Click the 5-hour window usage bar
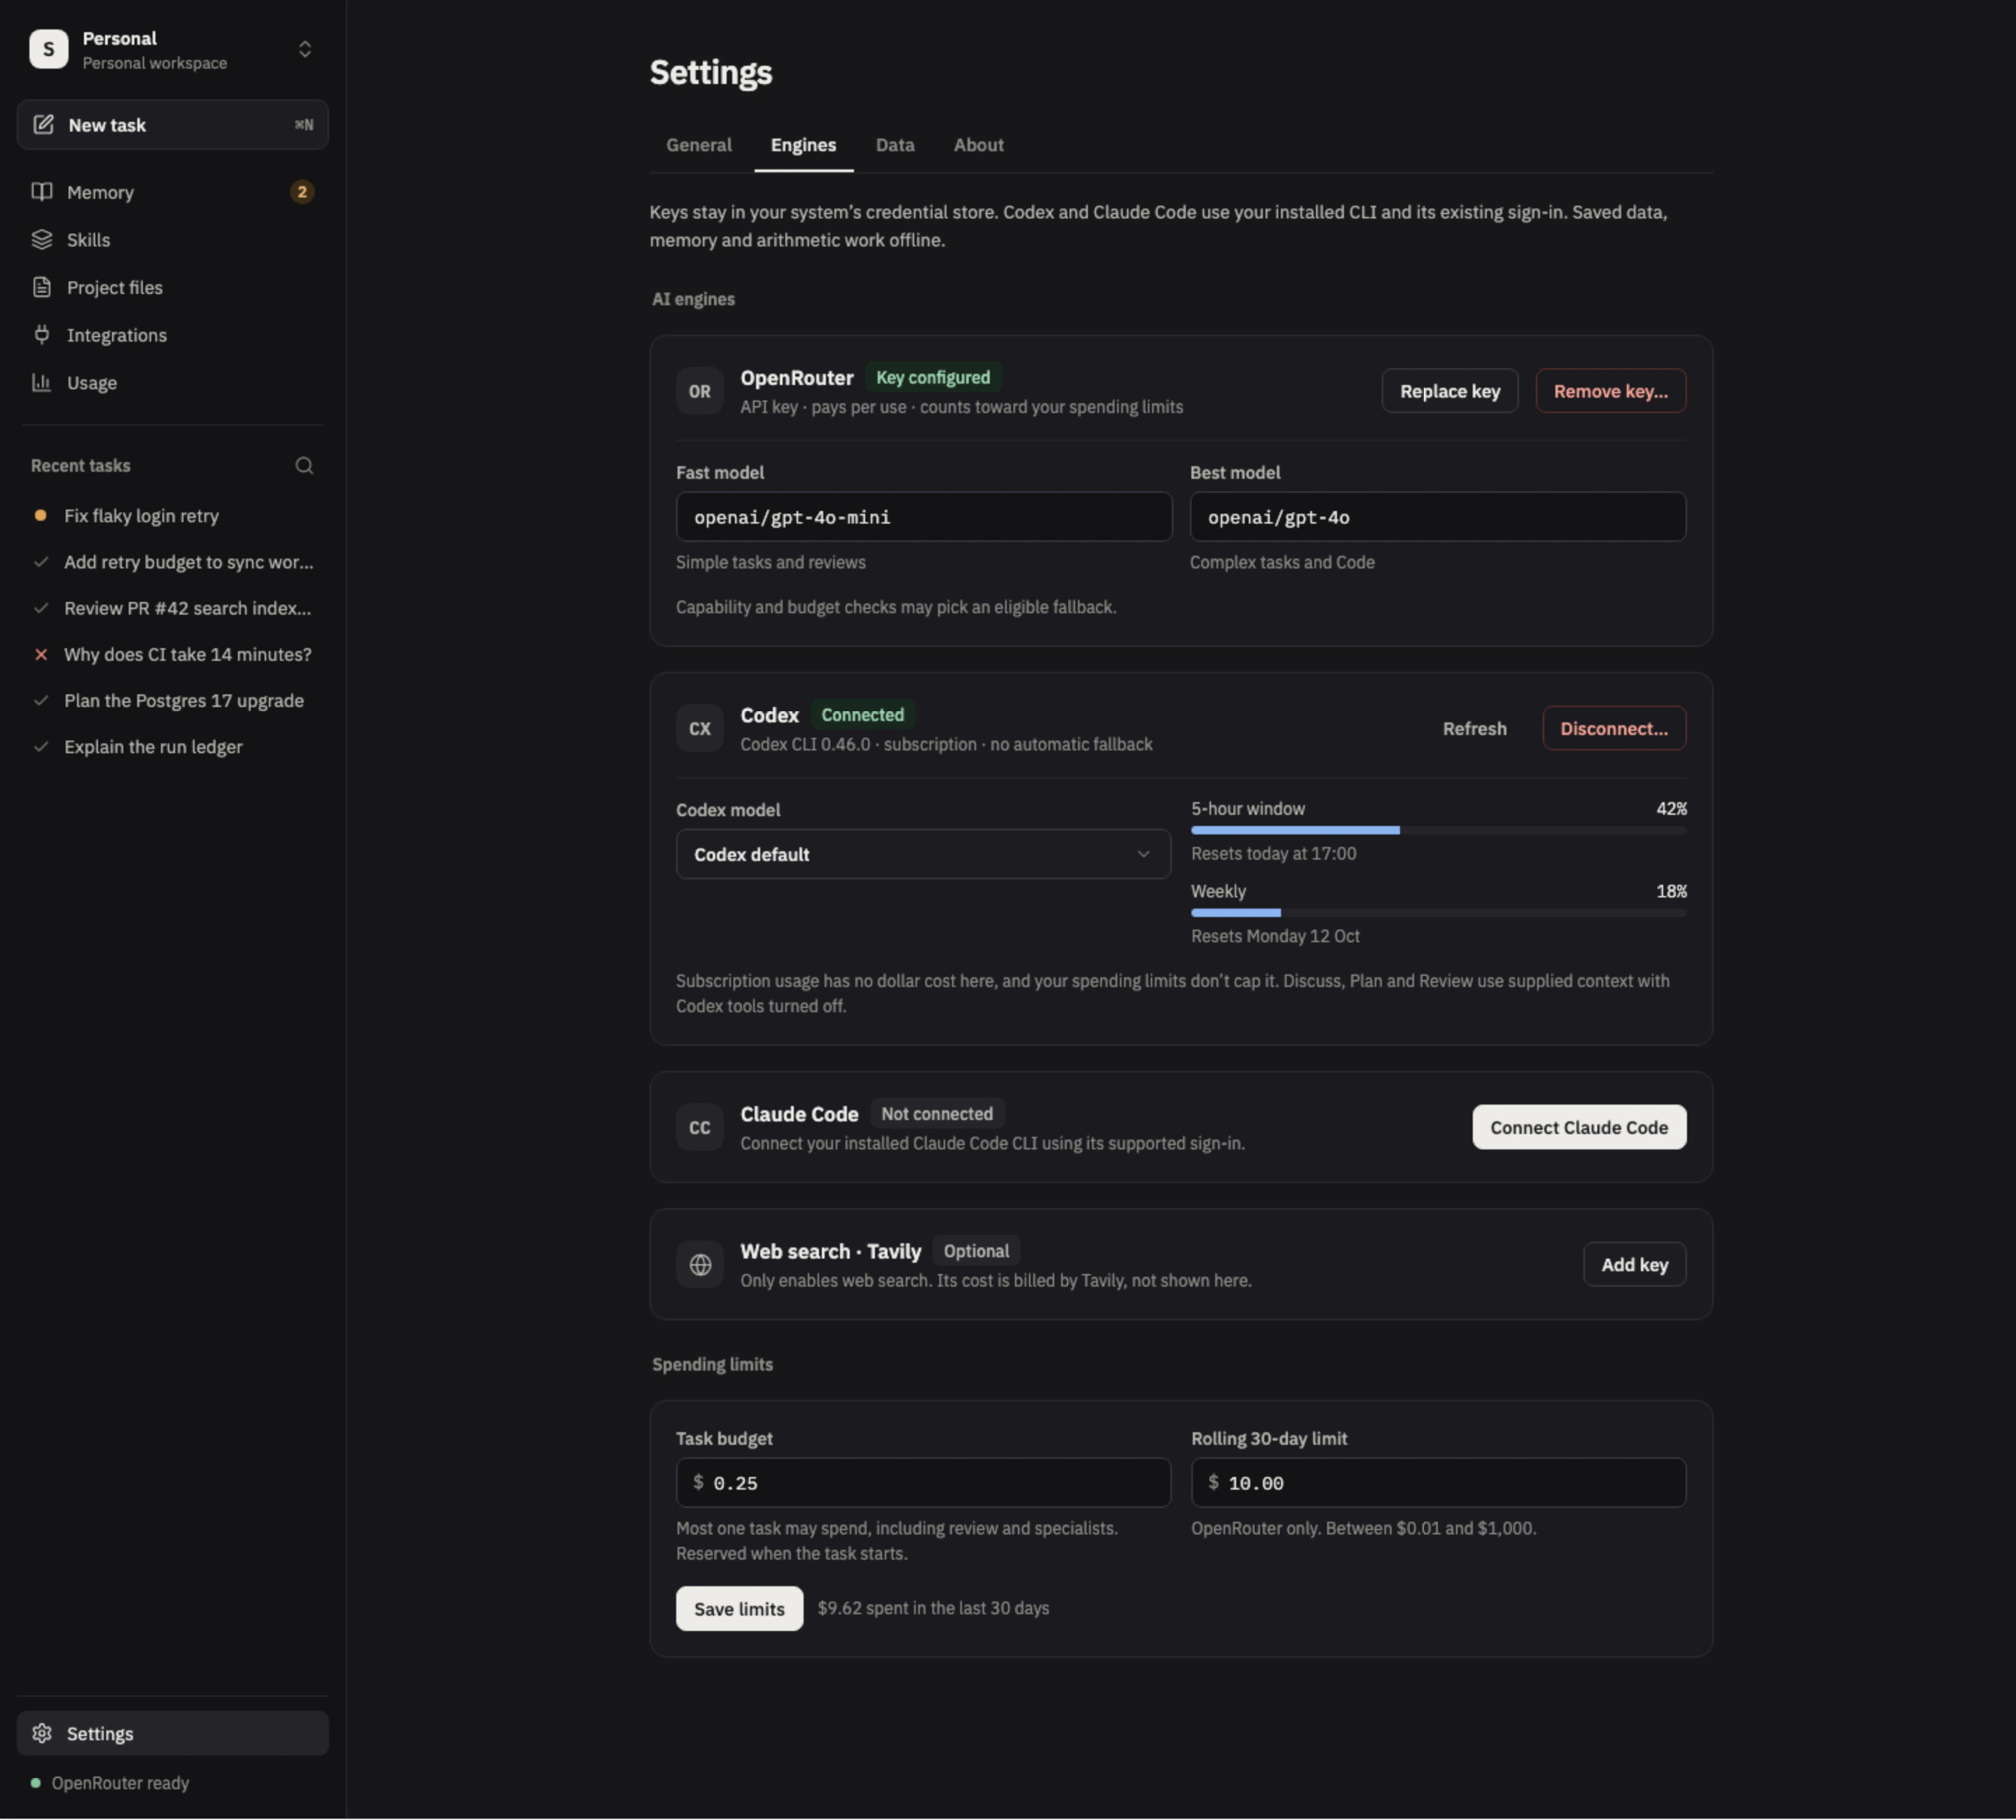Viewport: 2016px width, 1820px height. click(x=1438, y=830)
